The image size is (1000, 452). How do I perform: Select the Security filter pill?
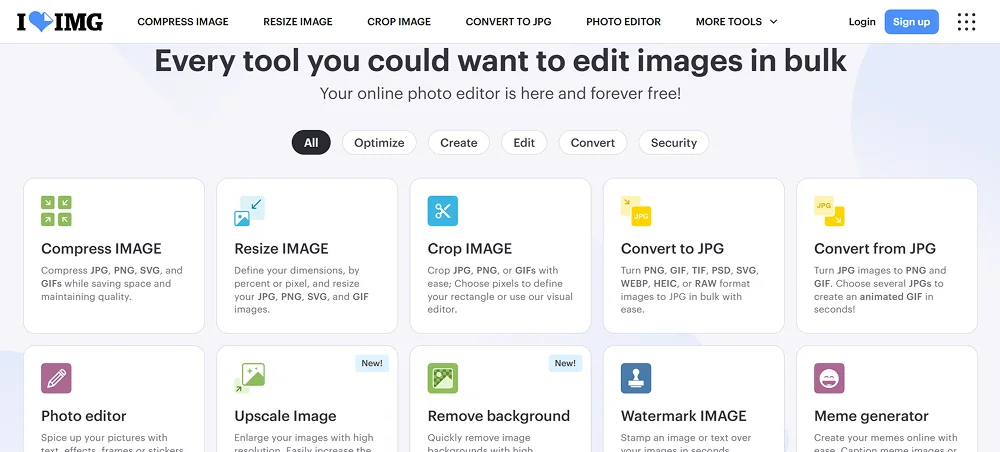tap(673, 143)
